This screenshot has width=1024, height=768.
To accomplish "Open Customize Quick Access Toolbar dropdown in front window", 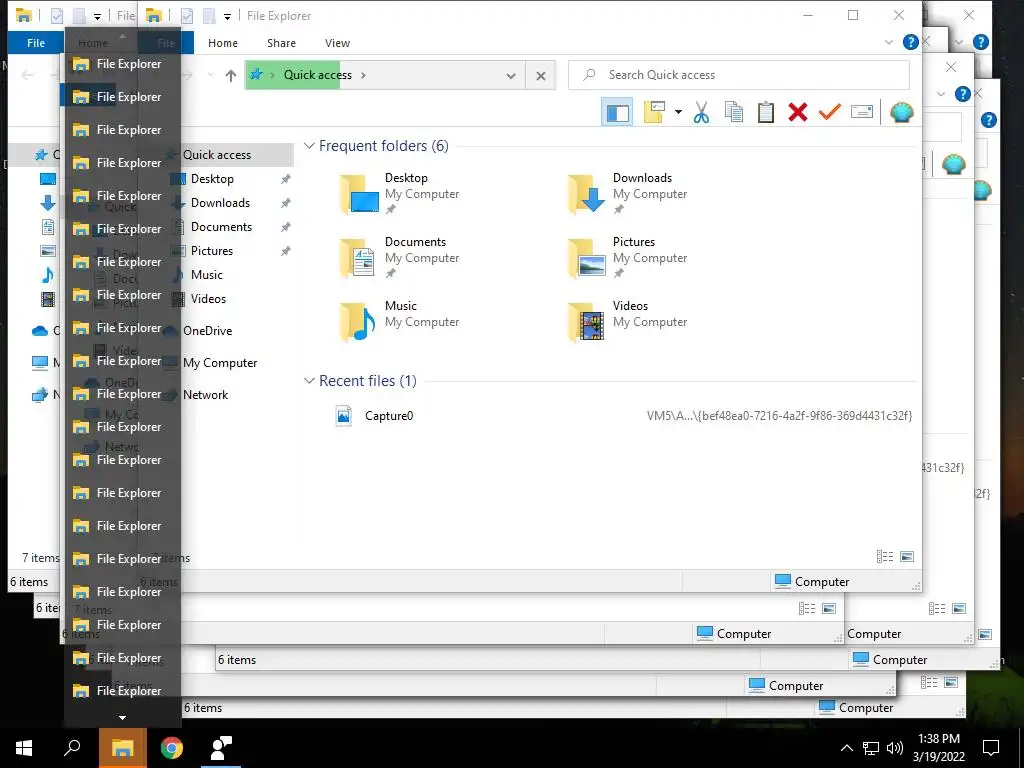I will [227, 16].
